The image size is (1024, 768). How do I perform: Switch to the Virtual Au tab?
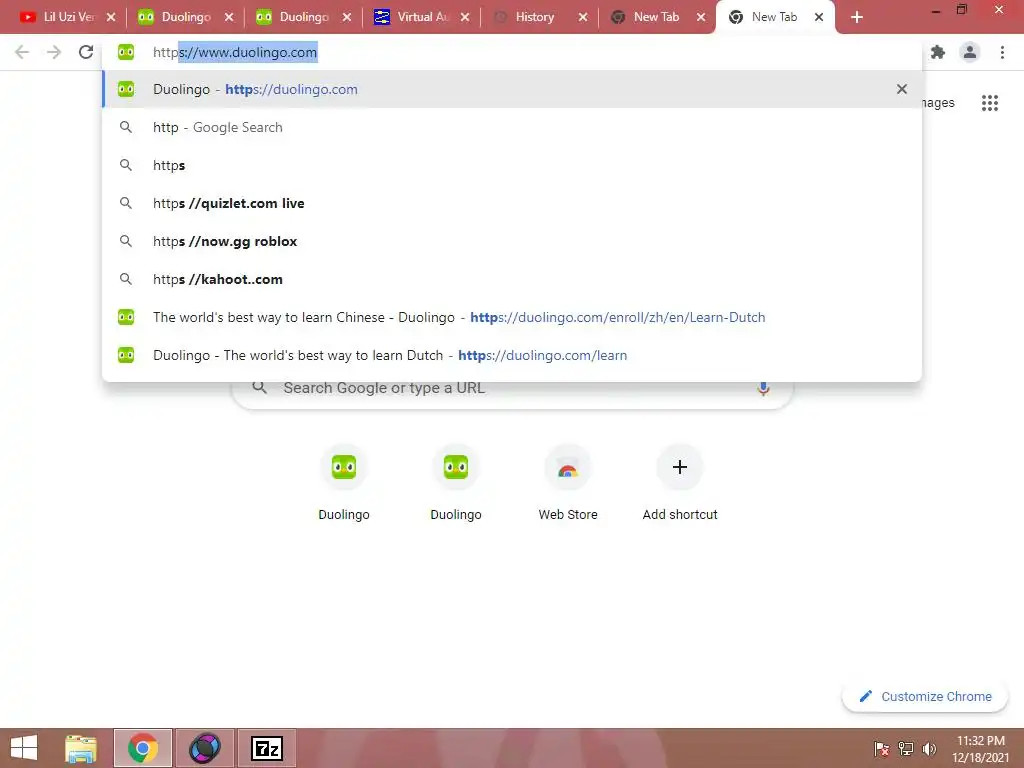pos(422,17)
